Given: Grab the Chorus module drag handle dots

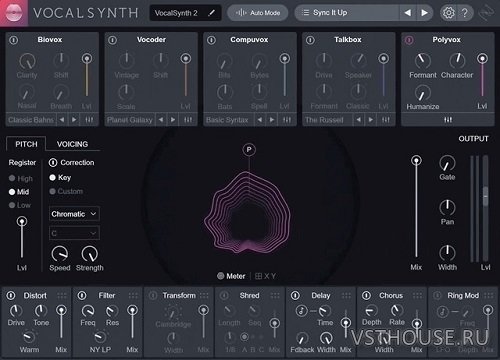Looking at the screenshot, I should (417, 296).
